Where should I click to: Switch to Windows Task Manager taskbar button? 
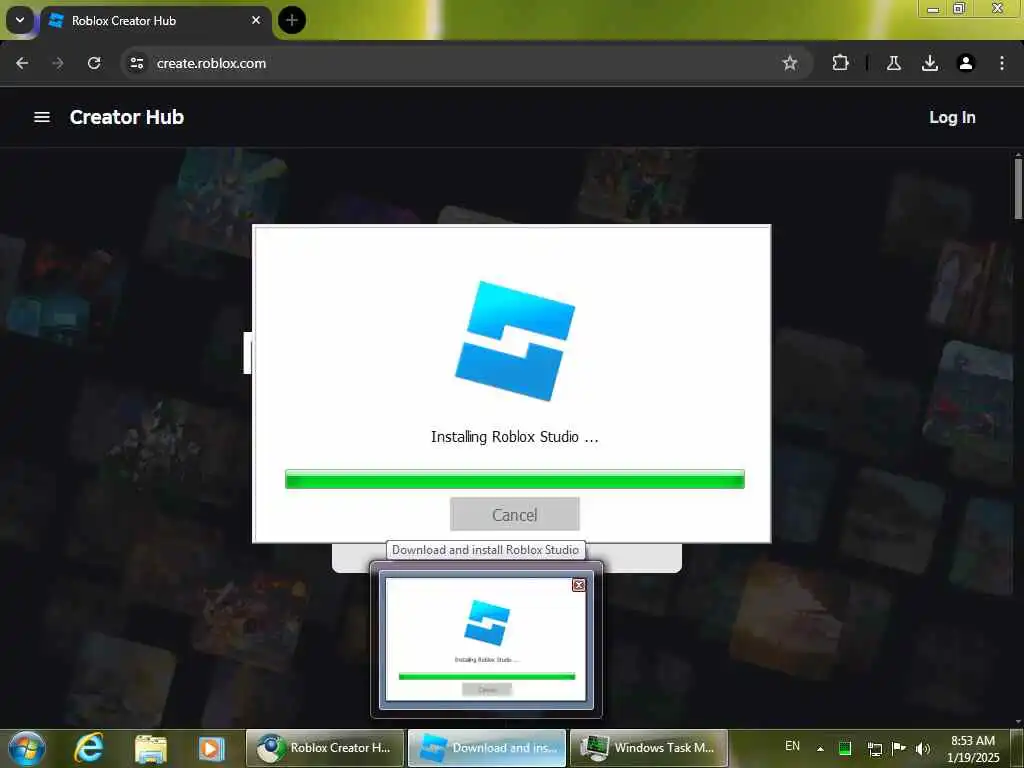click(x=649, y=748)
